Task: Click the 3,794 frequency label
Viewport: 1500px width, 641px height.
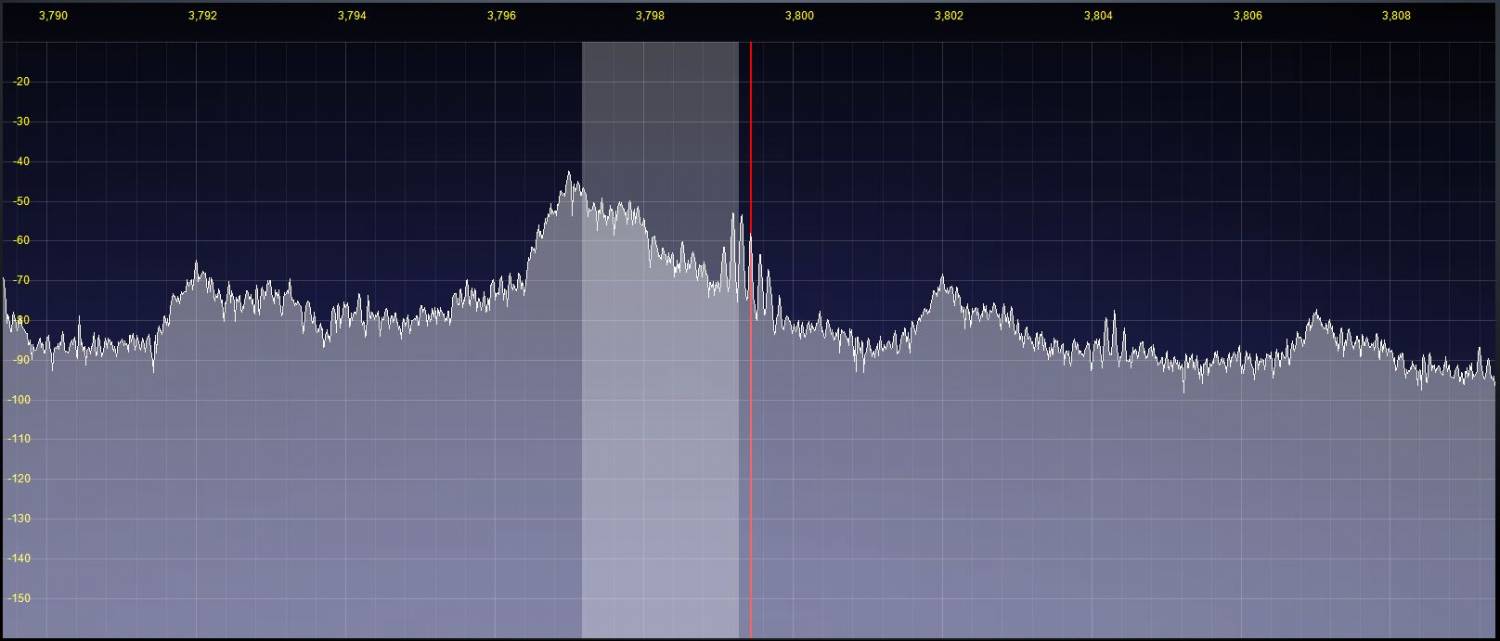Action: click(x=352, y=16)
